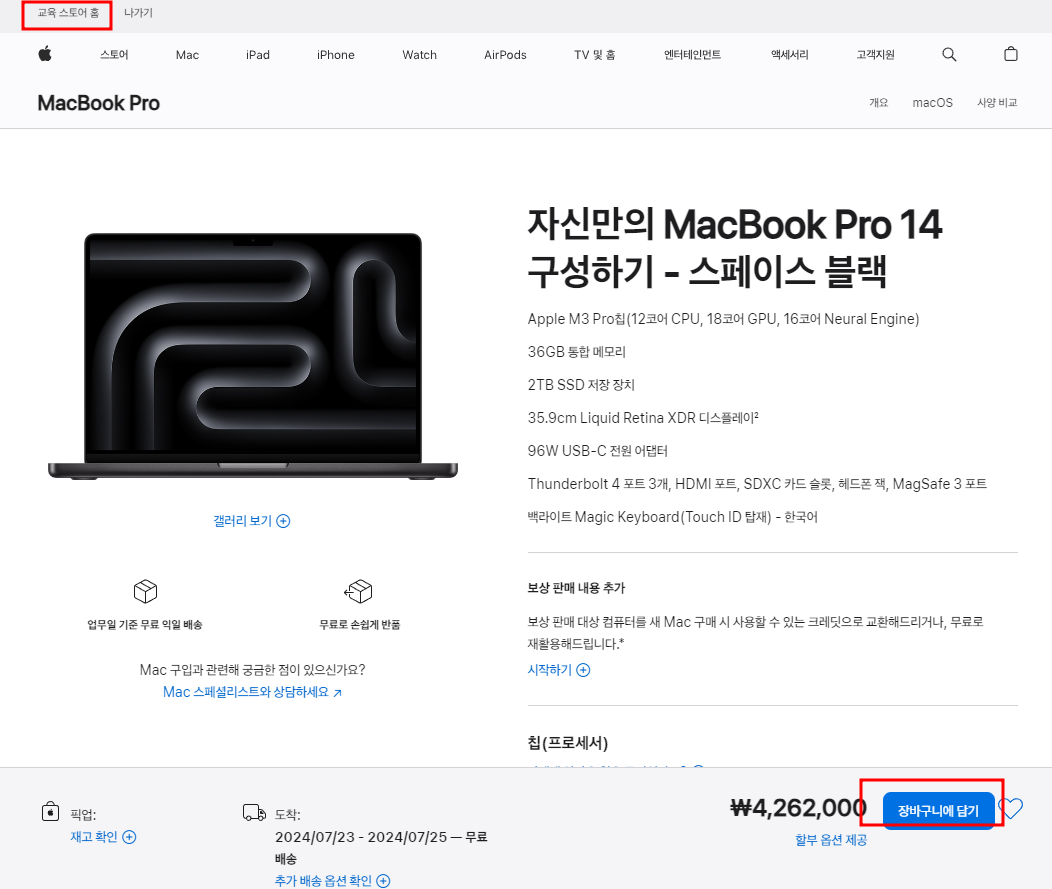1052x889 pixels.
Task: Open the shopping bag icon
Action: click(x=1011, y=55)
